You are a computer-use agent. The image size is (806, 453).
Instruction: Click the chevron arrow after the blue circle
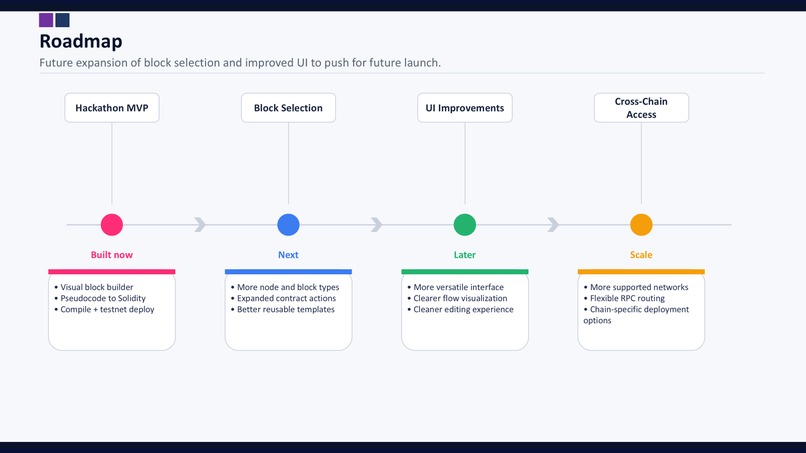click(376, 225)
